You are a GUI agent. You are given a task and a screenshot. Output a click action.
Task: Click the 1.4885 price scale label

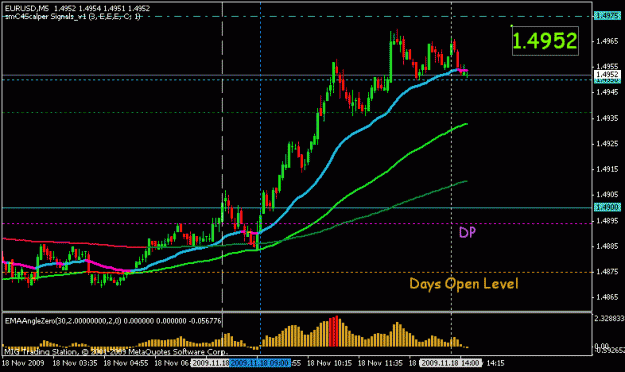point(607,246)
